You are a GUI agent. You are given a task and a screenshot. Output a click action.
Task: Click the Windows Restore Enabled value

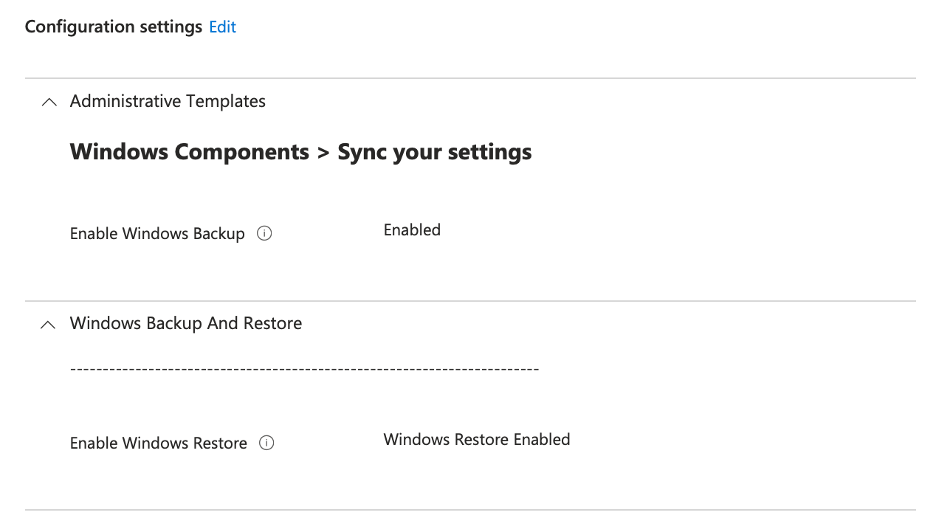[x=477, y=439]
